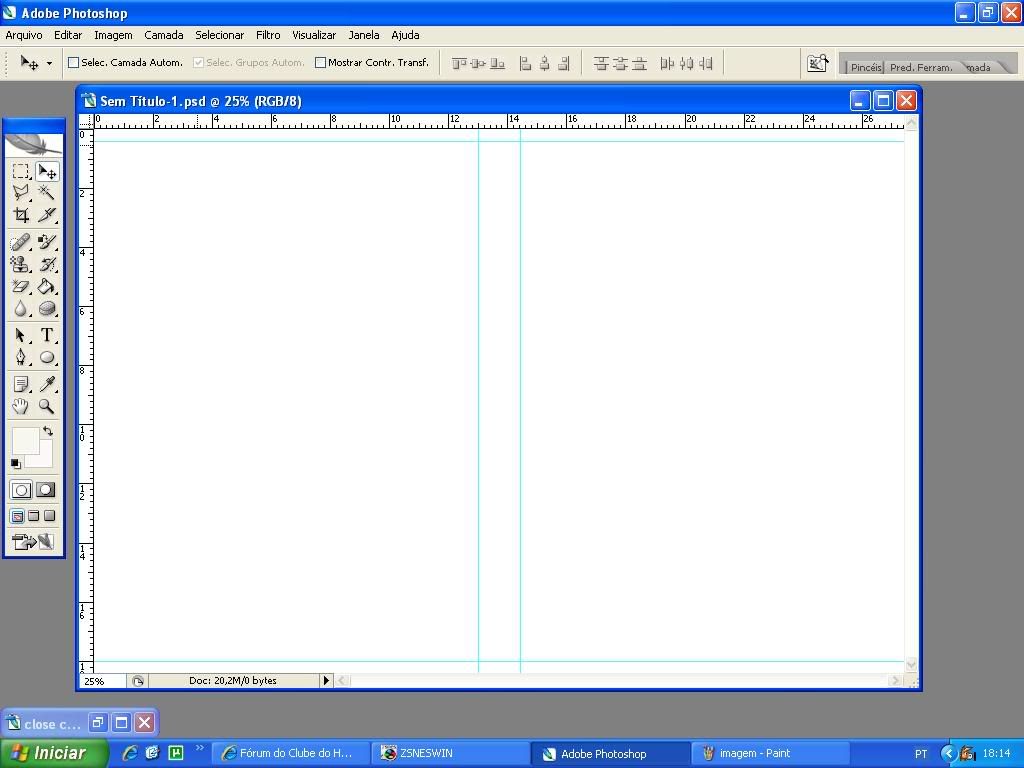This screenshot has height=768, width=1024.
Task: Select the Magic Wand tool
Action: tap(46, 192)
